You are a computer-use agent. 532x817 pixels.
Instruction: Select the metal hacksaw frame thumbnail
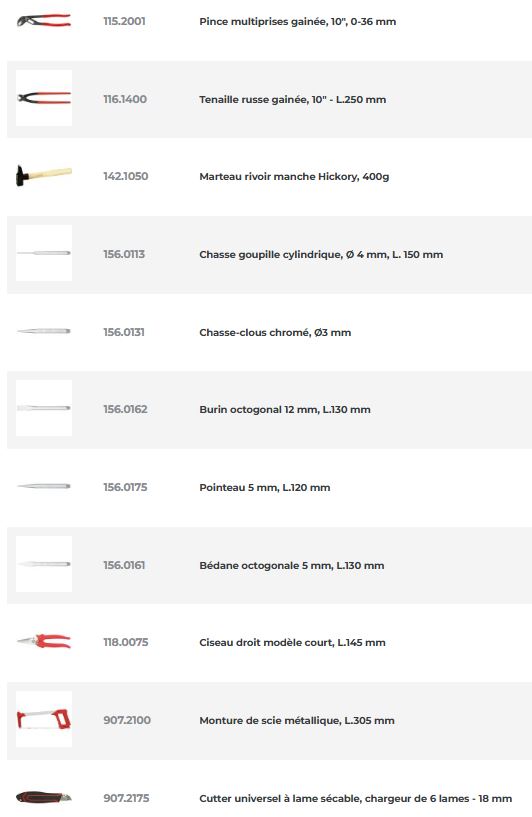[44, 719]
